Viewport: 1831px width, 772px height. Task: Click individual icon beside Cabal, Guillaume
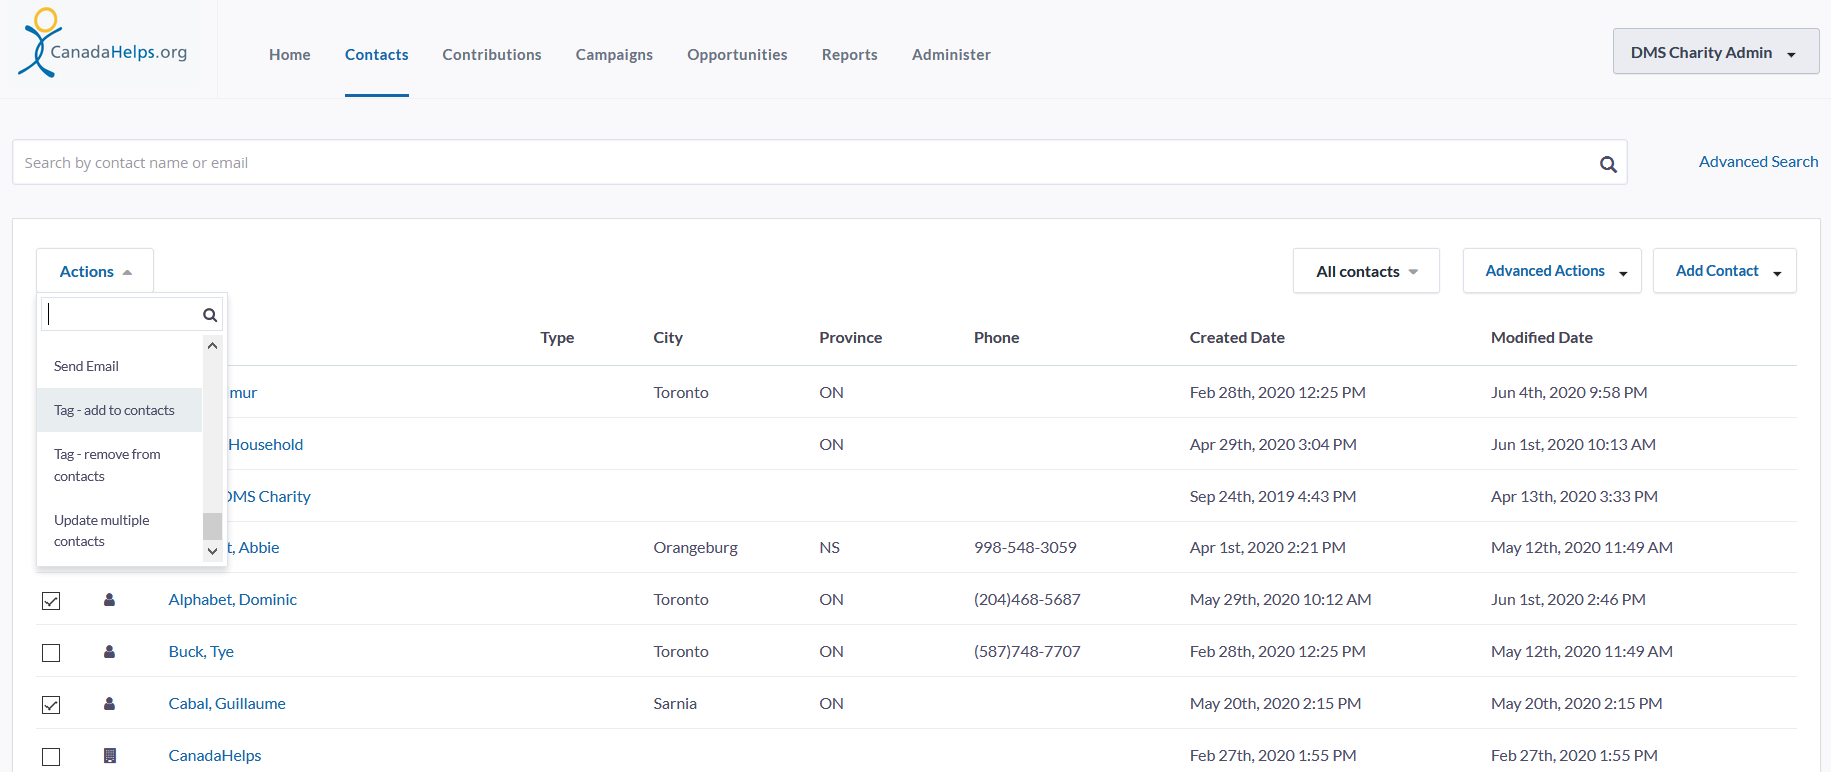coord(110,704)
